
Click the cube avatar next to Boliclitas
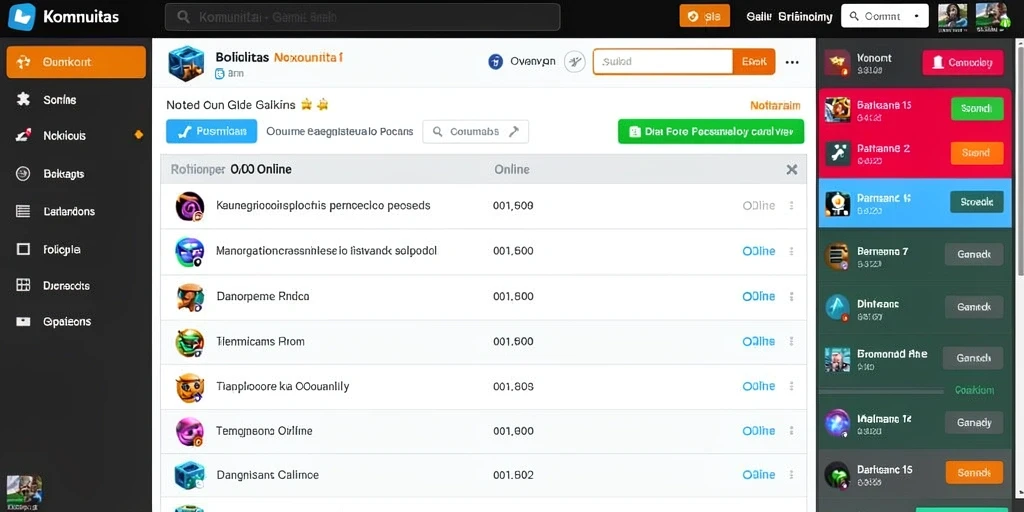pyautogui.click(x=186, y=63)
